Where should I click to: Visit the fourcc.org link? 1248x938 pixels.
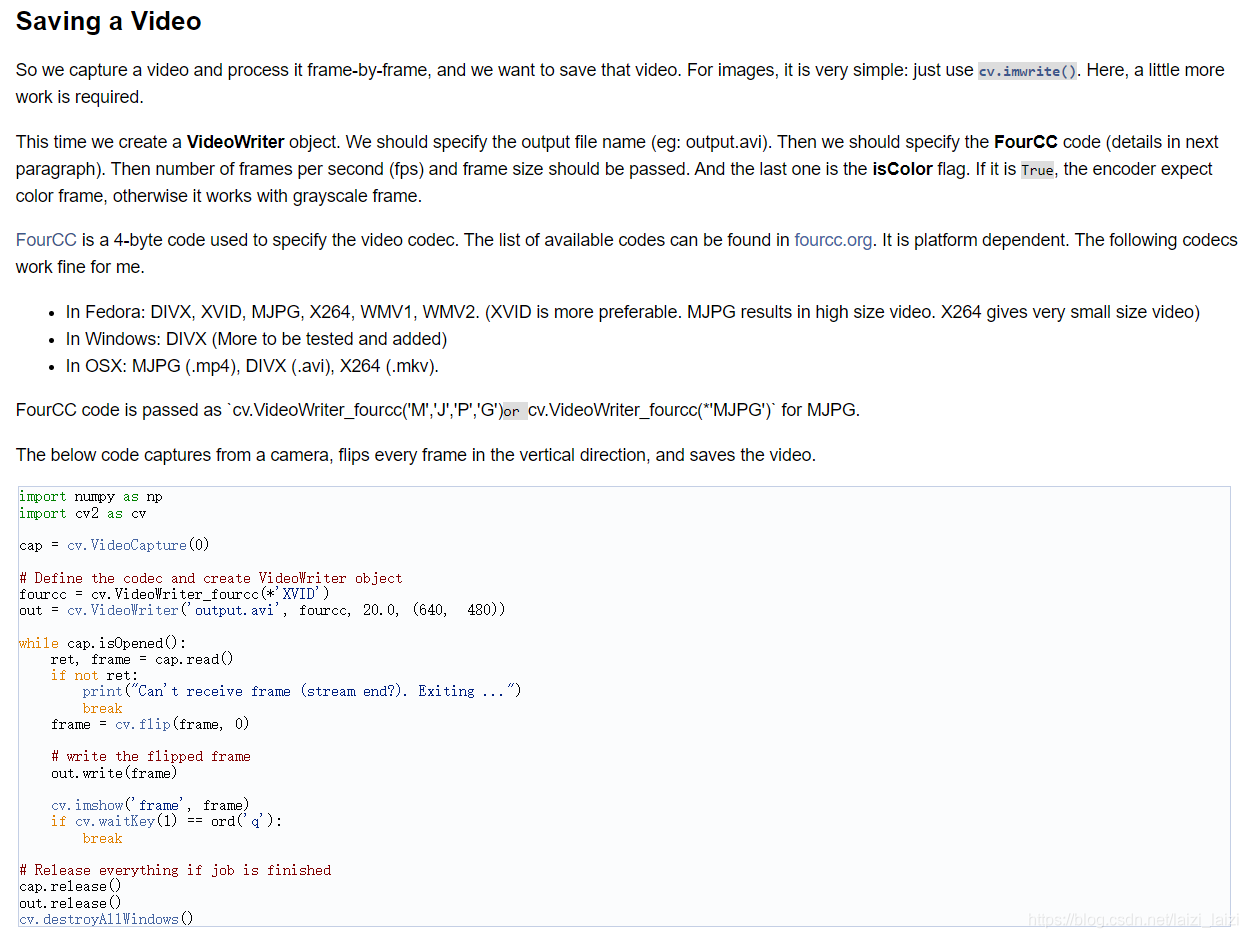pos(833,240)
